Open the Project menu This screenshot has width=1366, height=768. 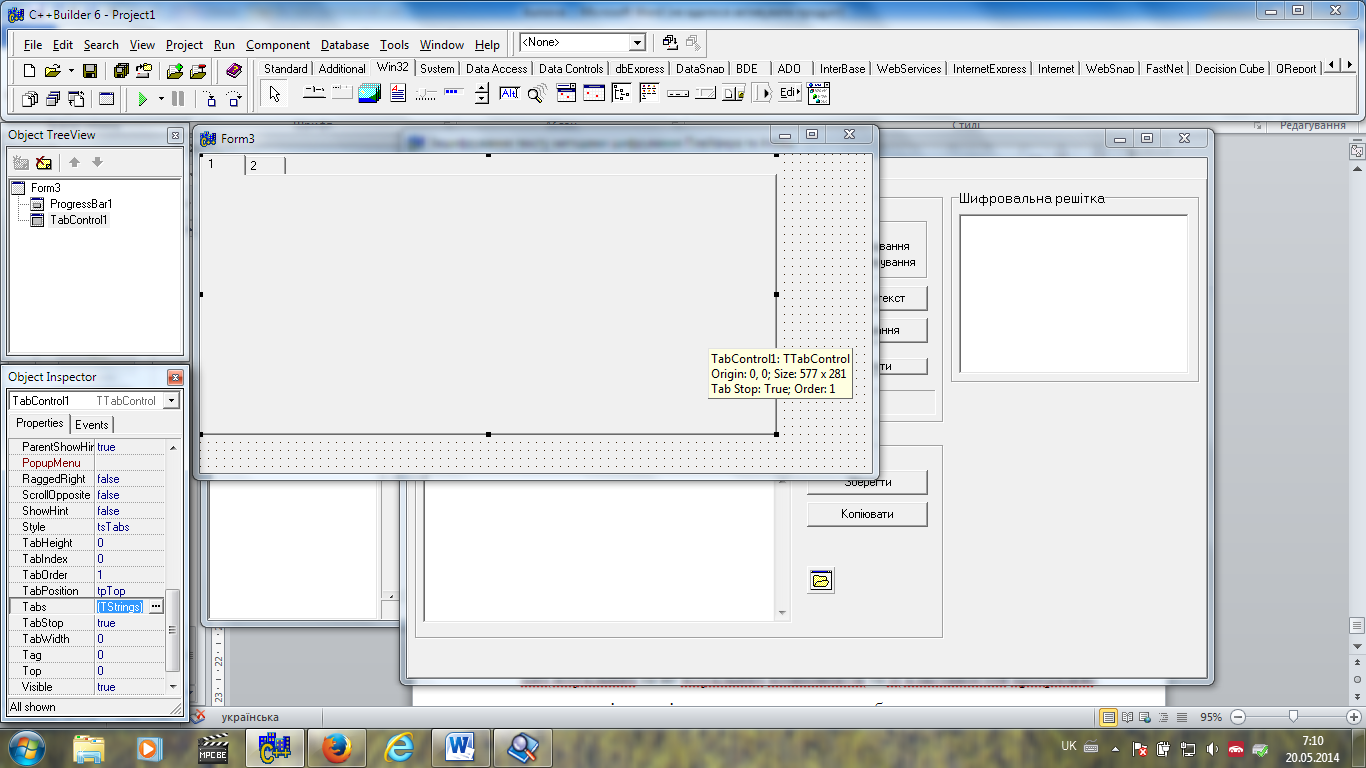(184, 45)
